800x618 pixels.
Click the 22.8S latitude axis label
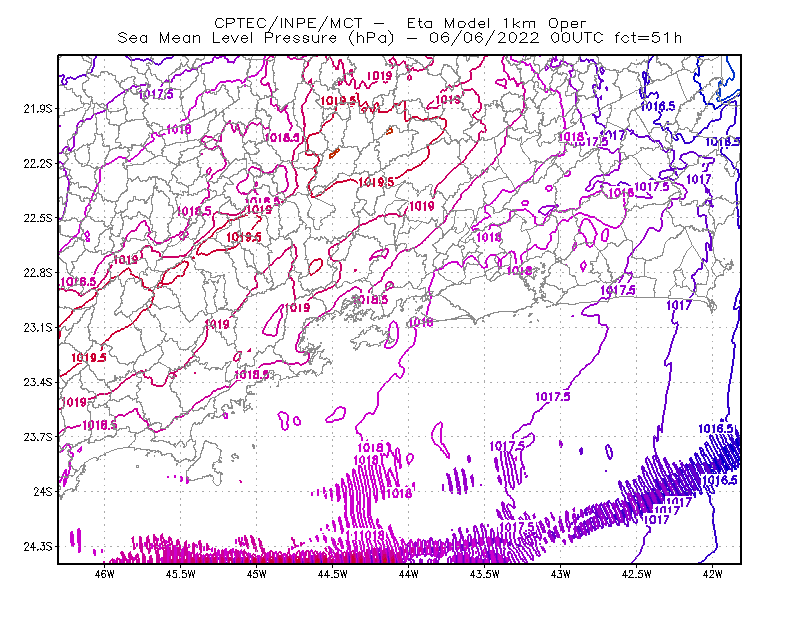[38, 273]
